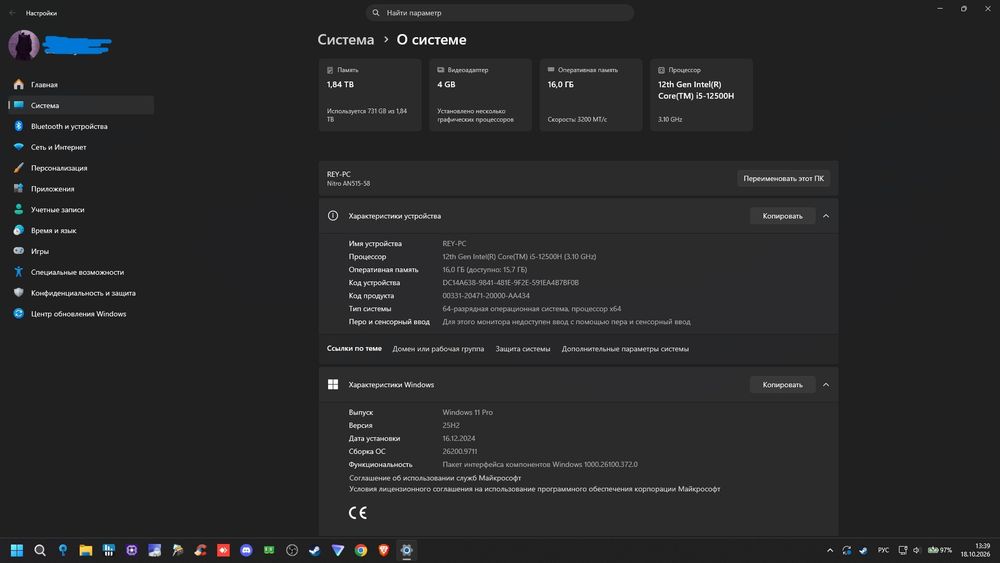1000x563 pixels.
Task: Open Центр обновления Windows
Action: coord(81,314)
